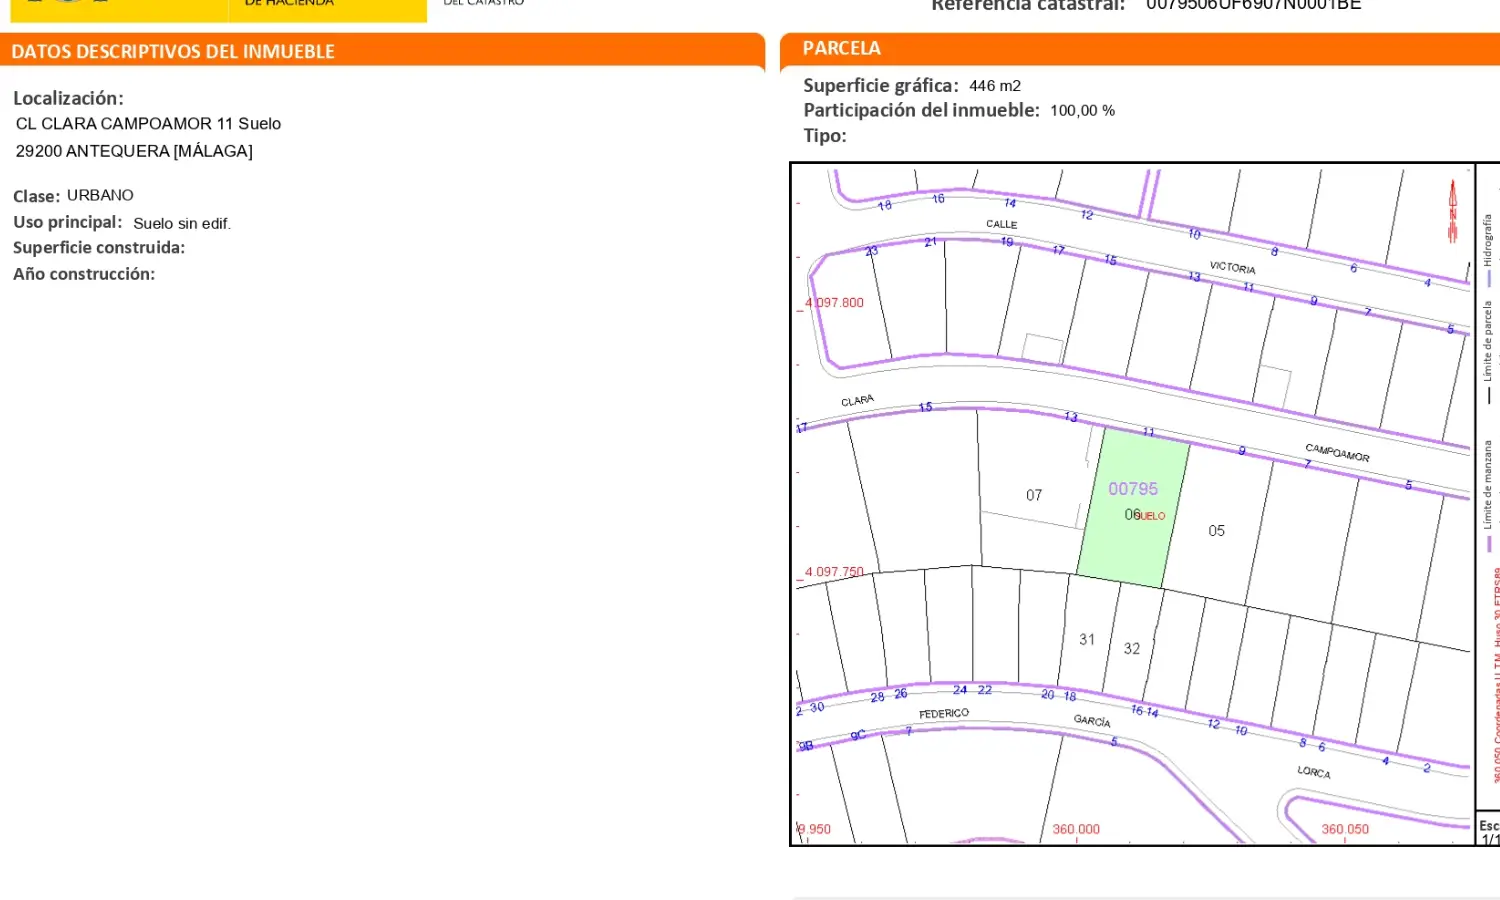Screen dimensions: 1500x900
Task: Click the "Límite de manzana" legend entry
Action: pyautogui.click(x=1487, y=485)
